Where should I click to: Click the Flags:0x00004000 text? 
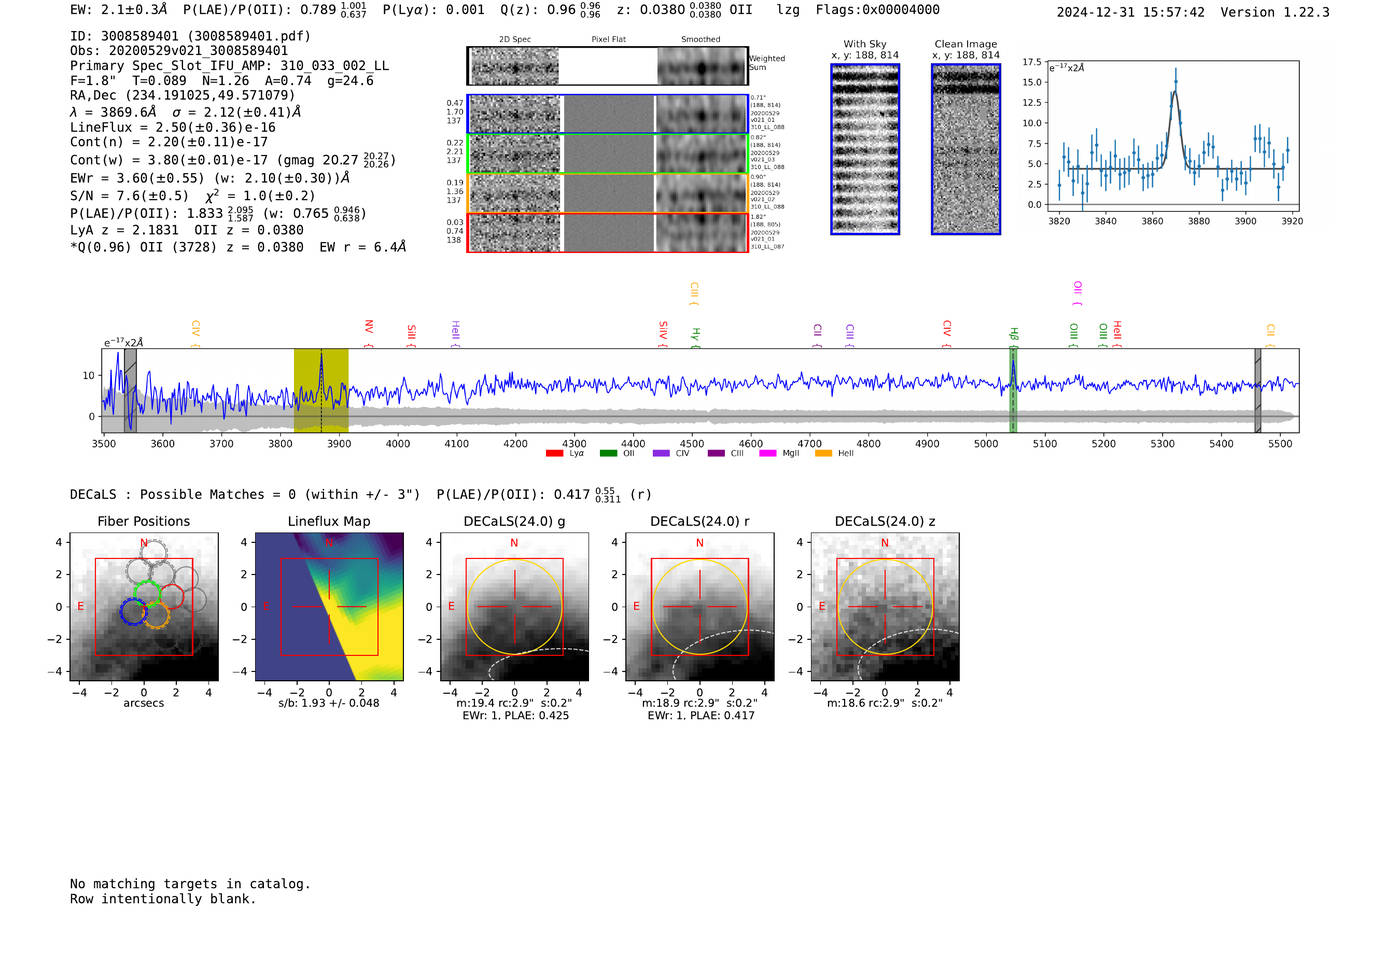(877, 10)
